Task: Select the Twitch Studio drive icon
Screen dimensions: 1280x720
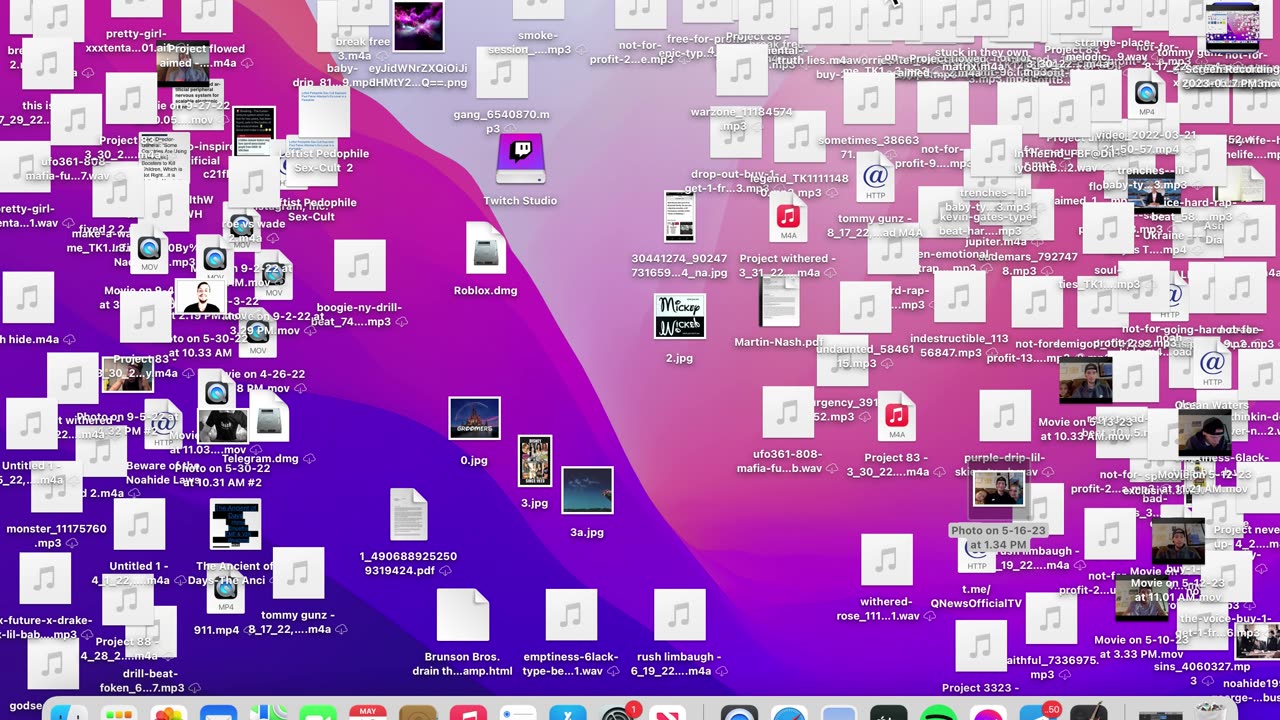Action: coord(521,159)
